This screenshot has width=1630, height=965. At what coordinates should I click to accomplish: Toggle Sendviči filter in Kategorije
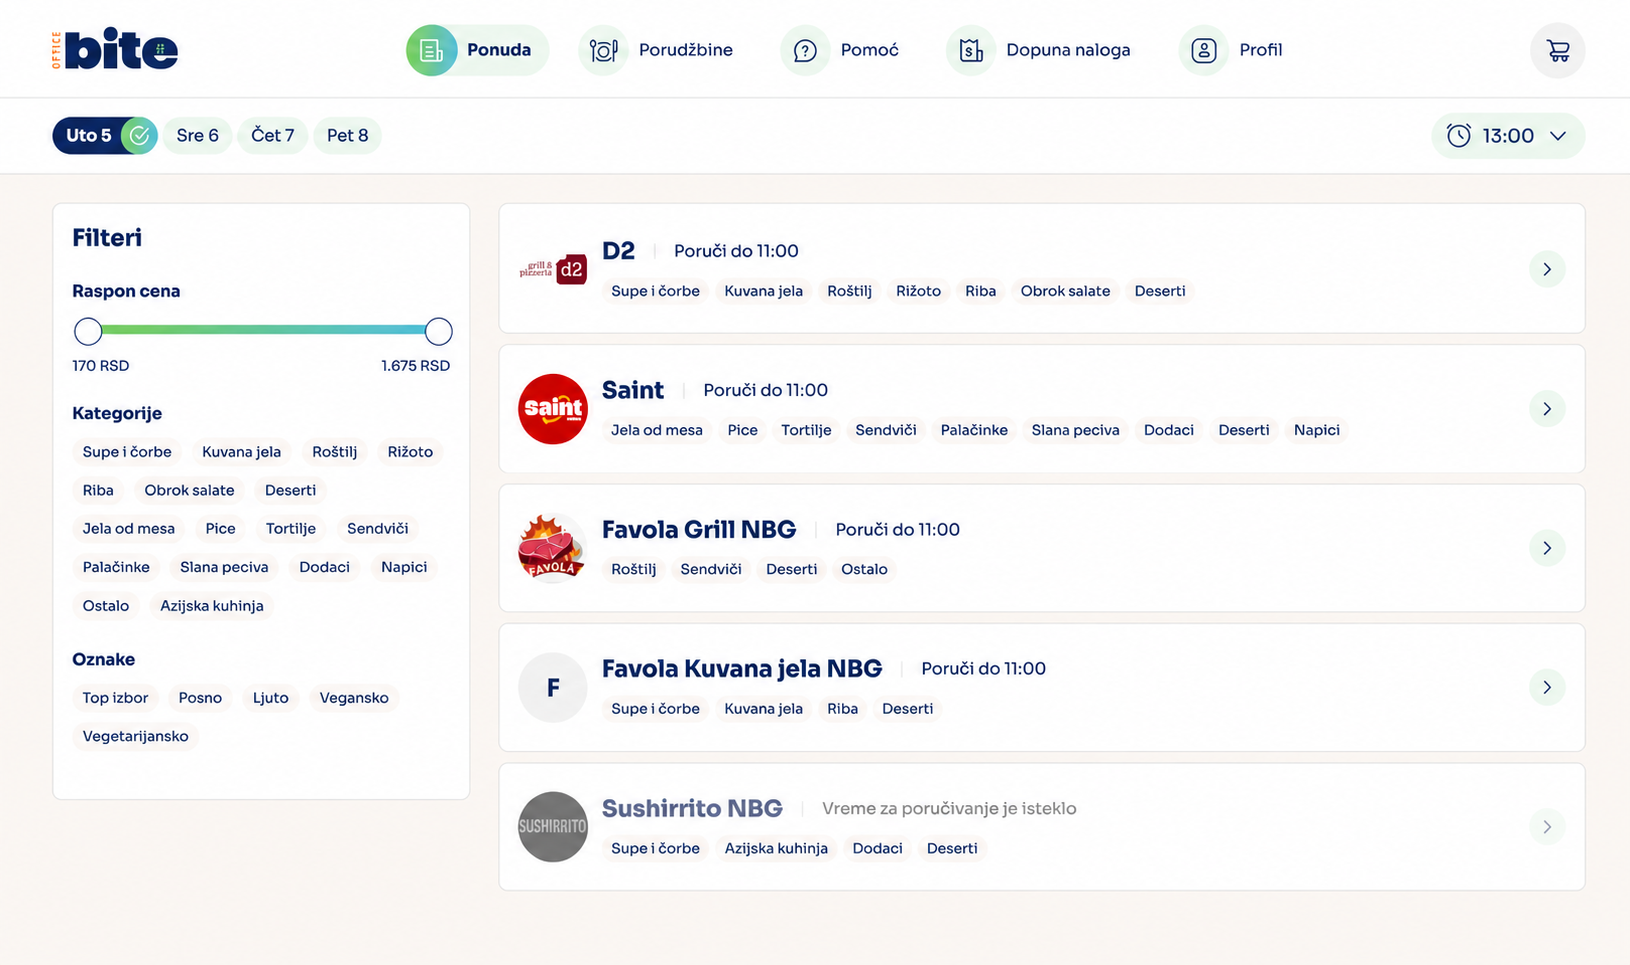click(x=378, y=529)
